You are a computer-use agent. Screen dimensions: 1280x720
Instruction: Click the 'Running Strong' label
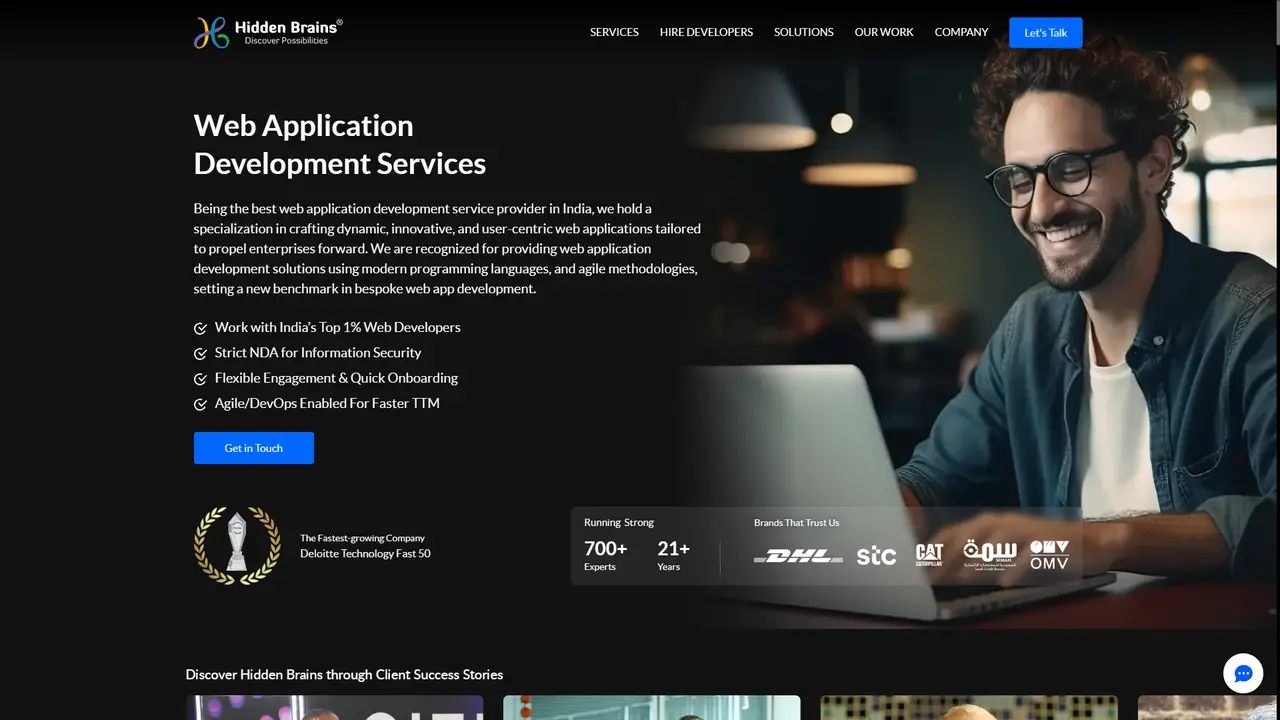coord(619,522)
